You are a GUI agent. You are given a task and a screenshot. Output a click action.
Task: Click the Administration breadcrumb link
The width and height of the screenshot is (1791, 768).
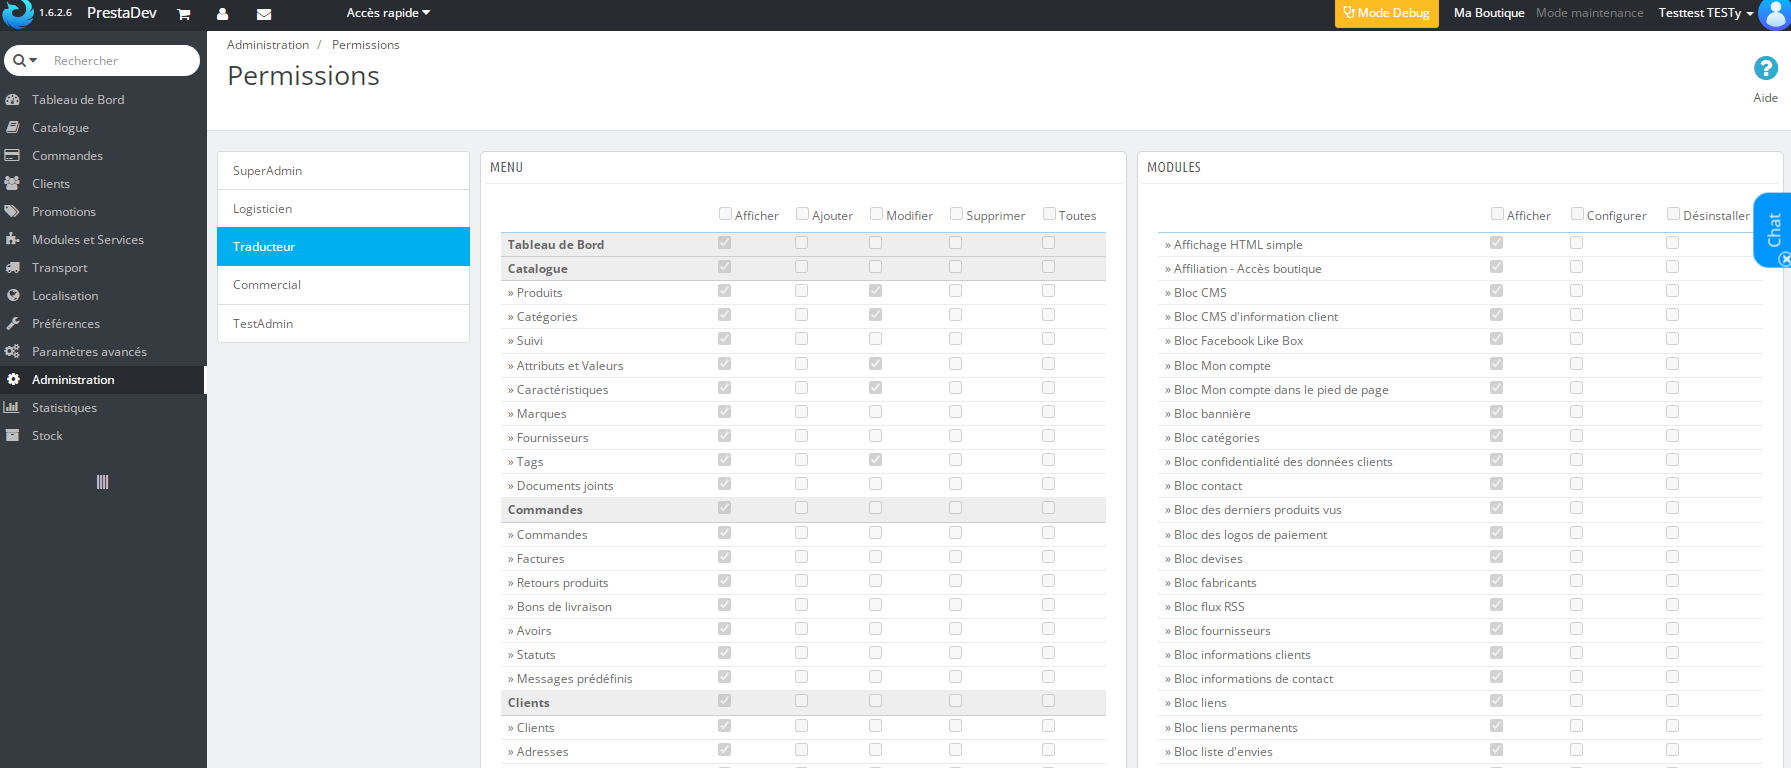click(268, 45)
